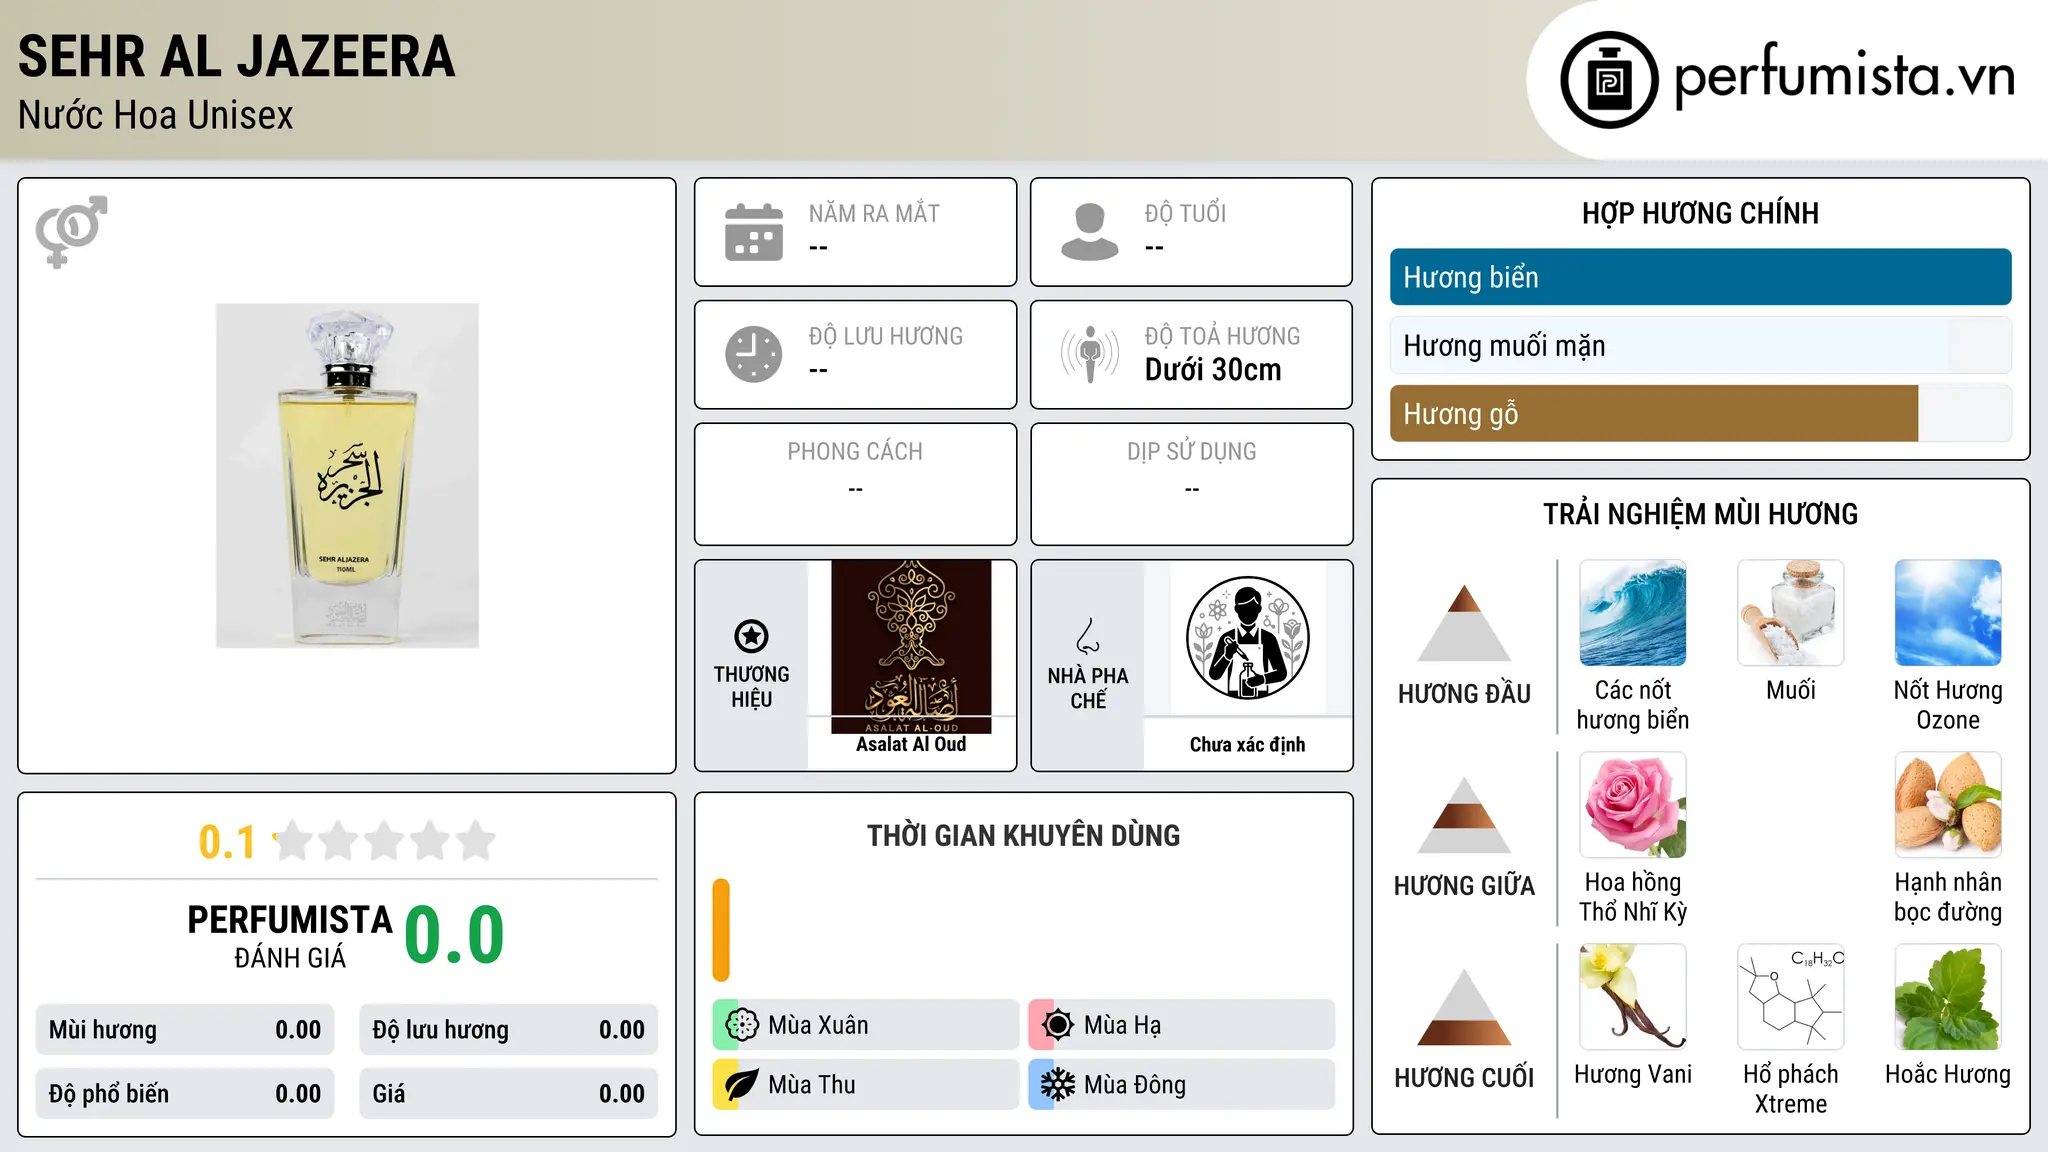Image resolution: width=2048 pixels, height=1152 pixels.
Task: Click the Các nốt hương biển caption
Action: click(1633, 705)
